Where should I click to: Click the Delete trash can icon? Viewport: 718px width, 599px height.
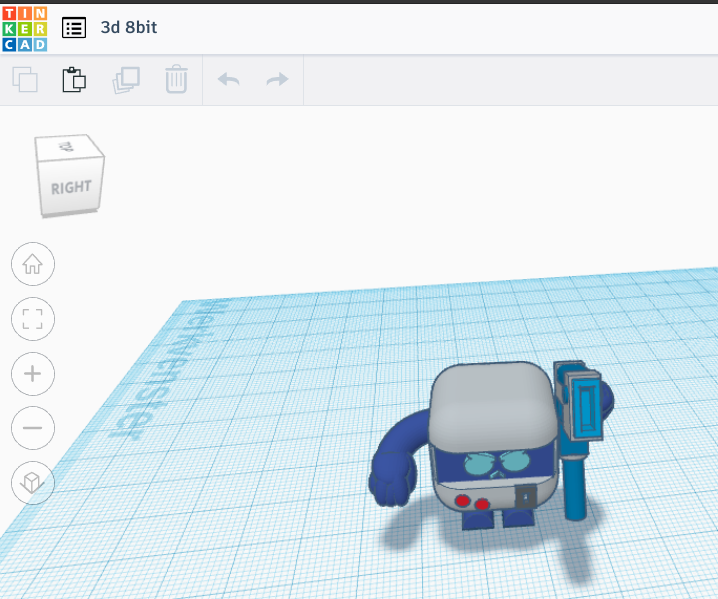pyautogui.click(x=176, y=79)
